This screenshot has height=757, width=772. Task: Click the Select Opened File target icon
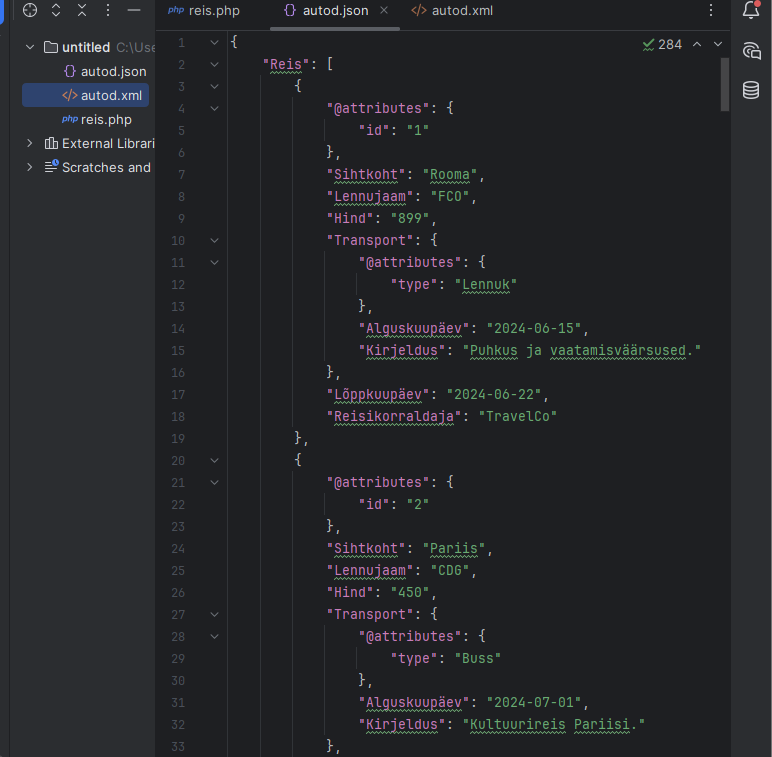pos(30,10)
